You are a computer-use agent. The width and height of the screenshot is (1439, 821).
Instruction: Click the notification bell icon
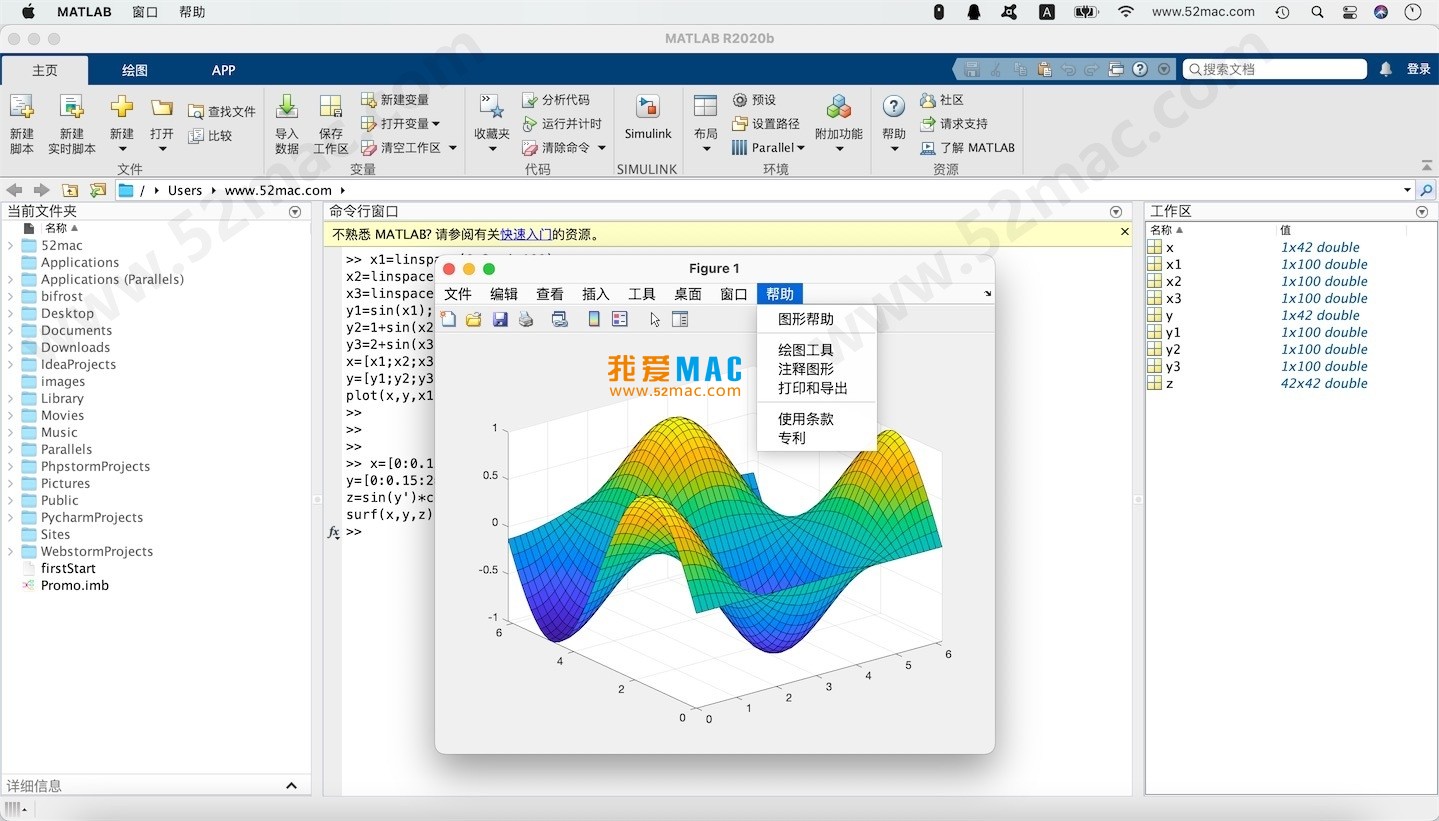[x=1386, y=69]
